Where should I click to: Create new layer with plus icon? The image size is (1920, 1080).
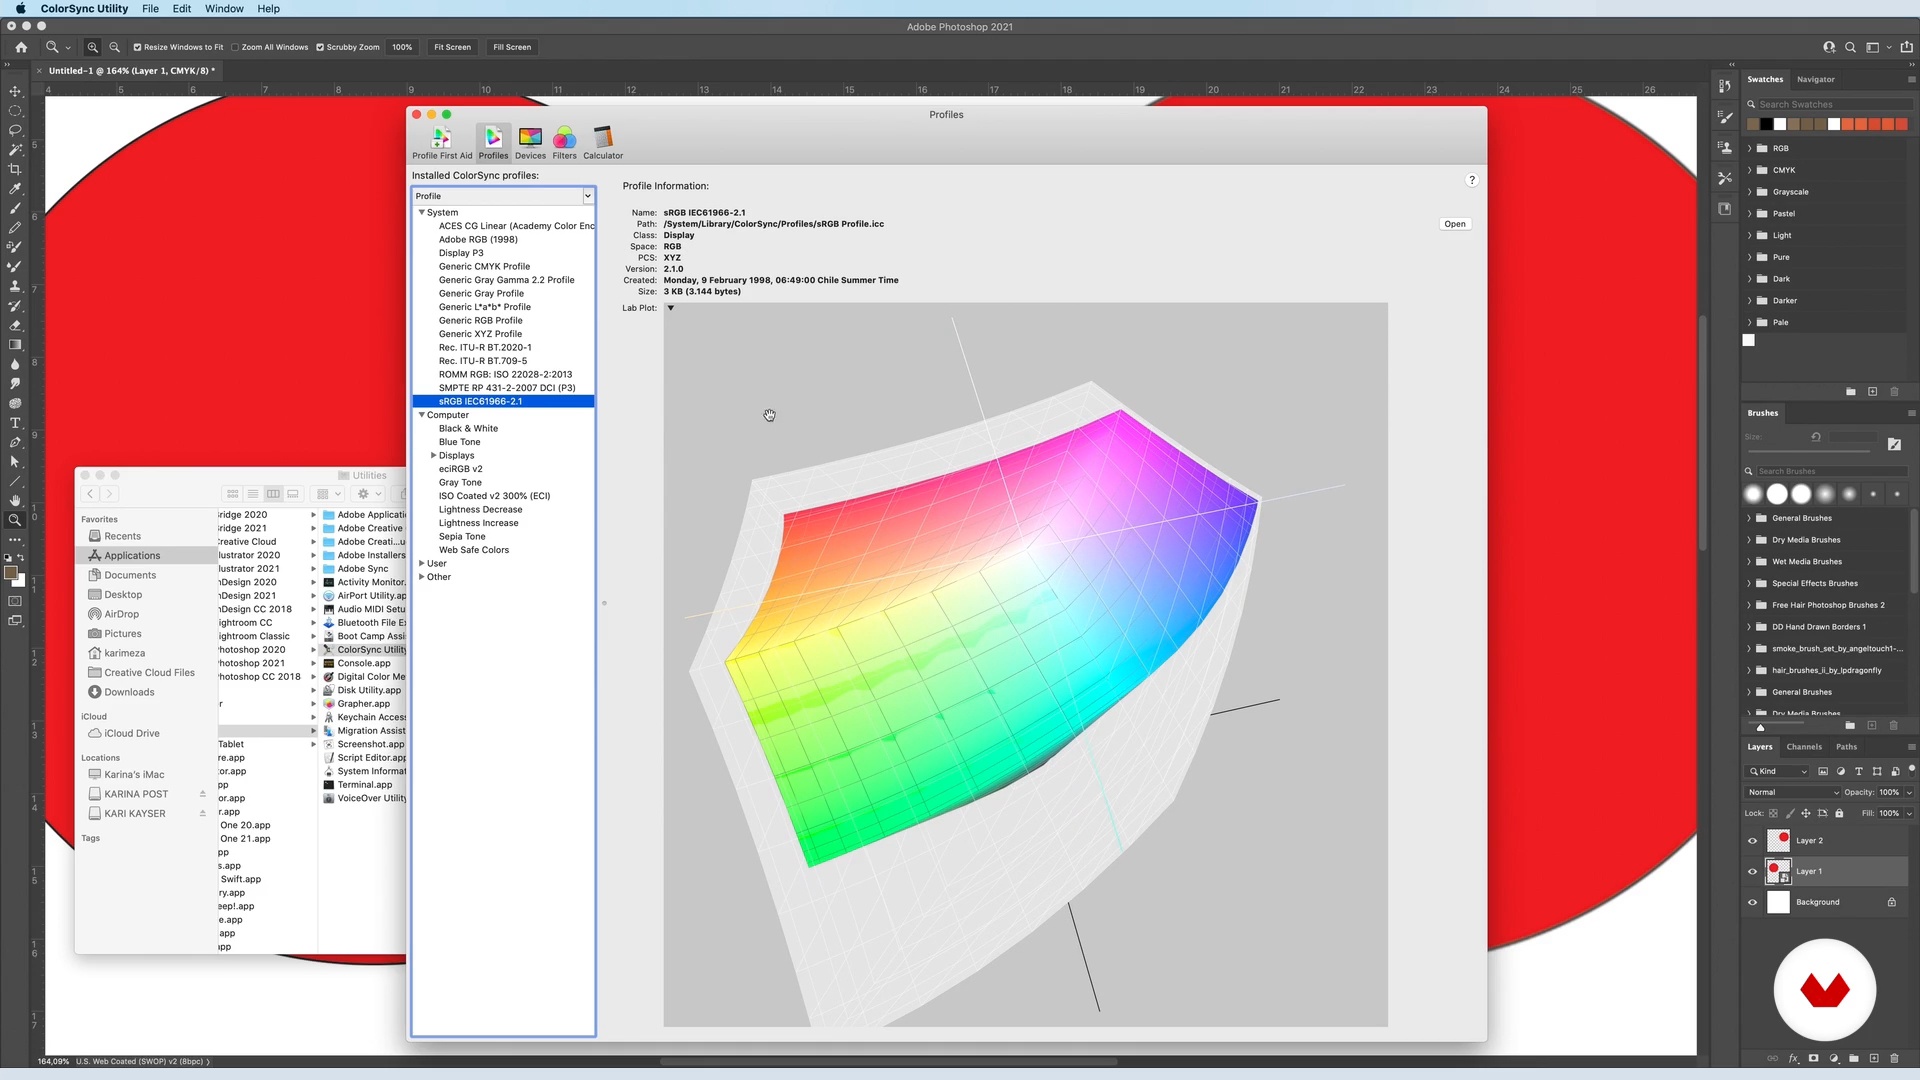click(1874, 1058)
